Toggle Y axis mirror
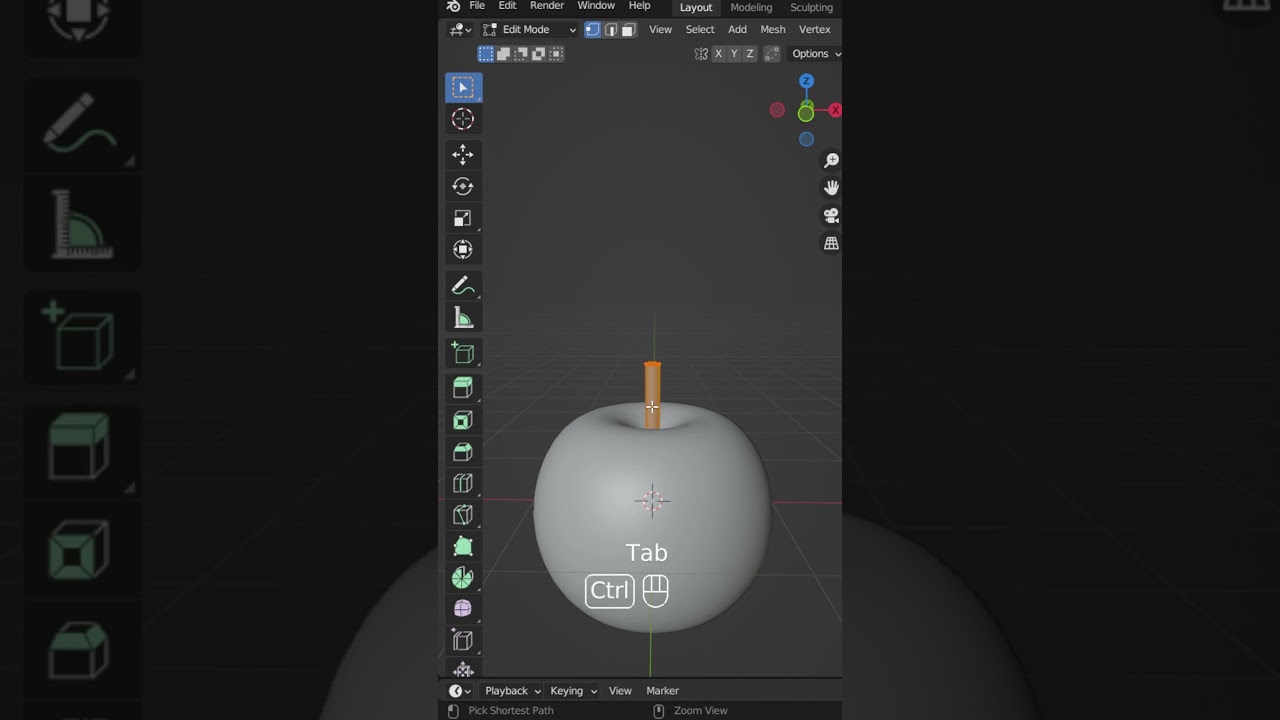 click(x=734, y=54)
